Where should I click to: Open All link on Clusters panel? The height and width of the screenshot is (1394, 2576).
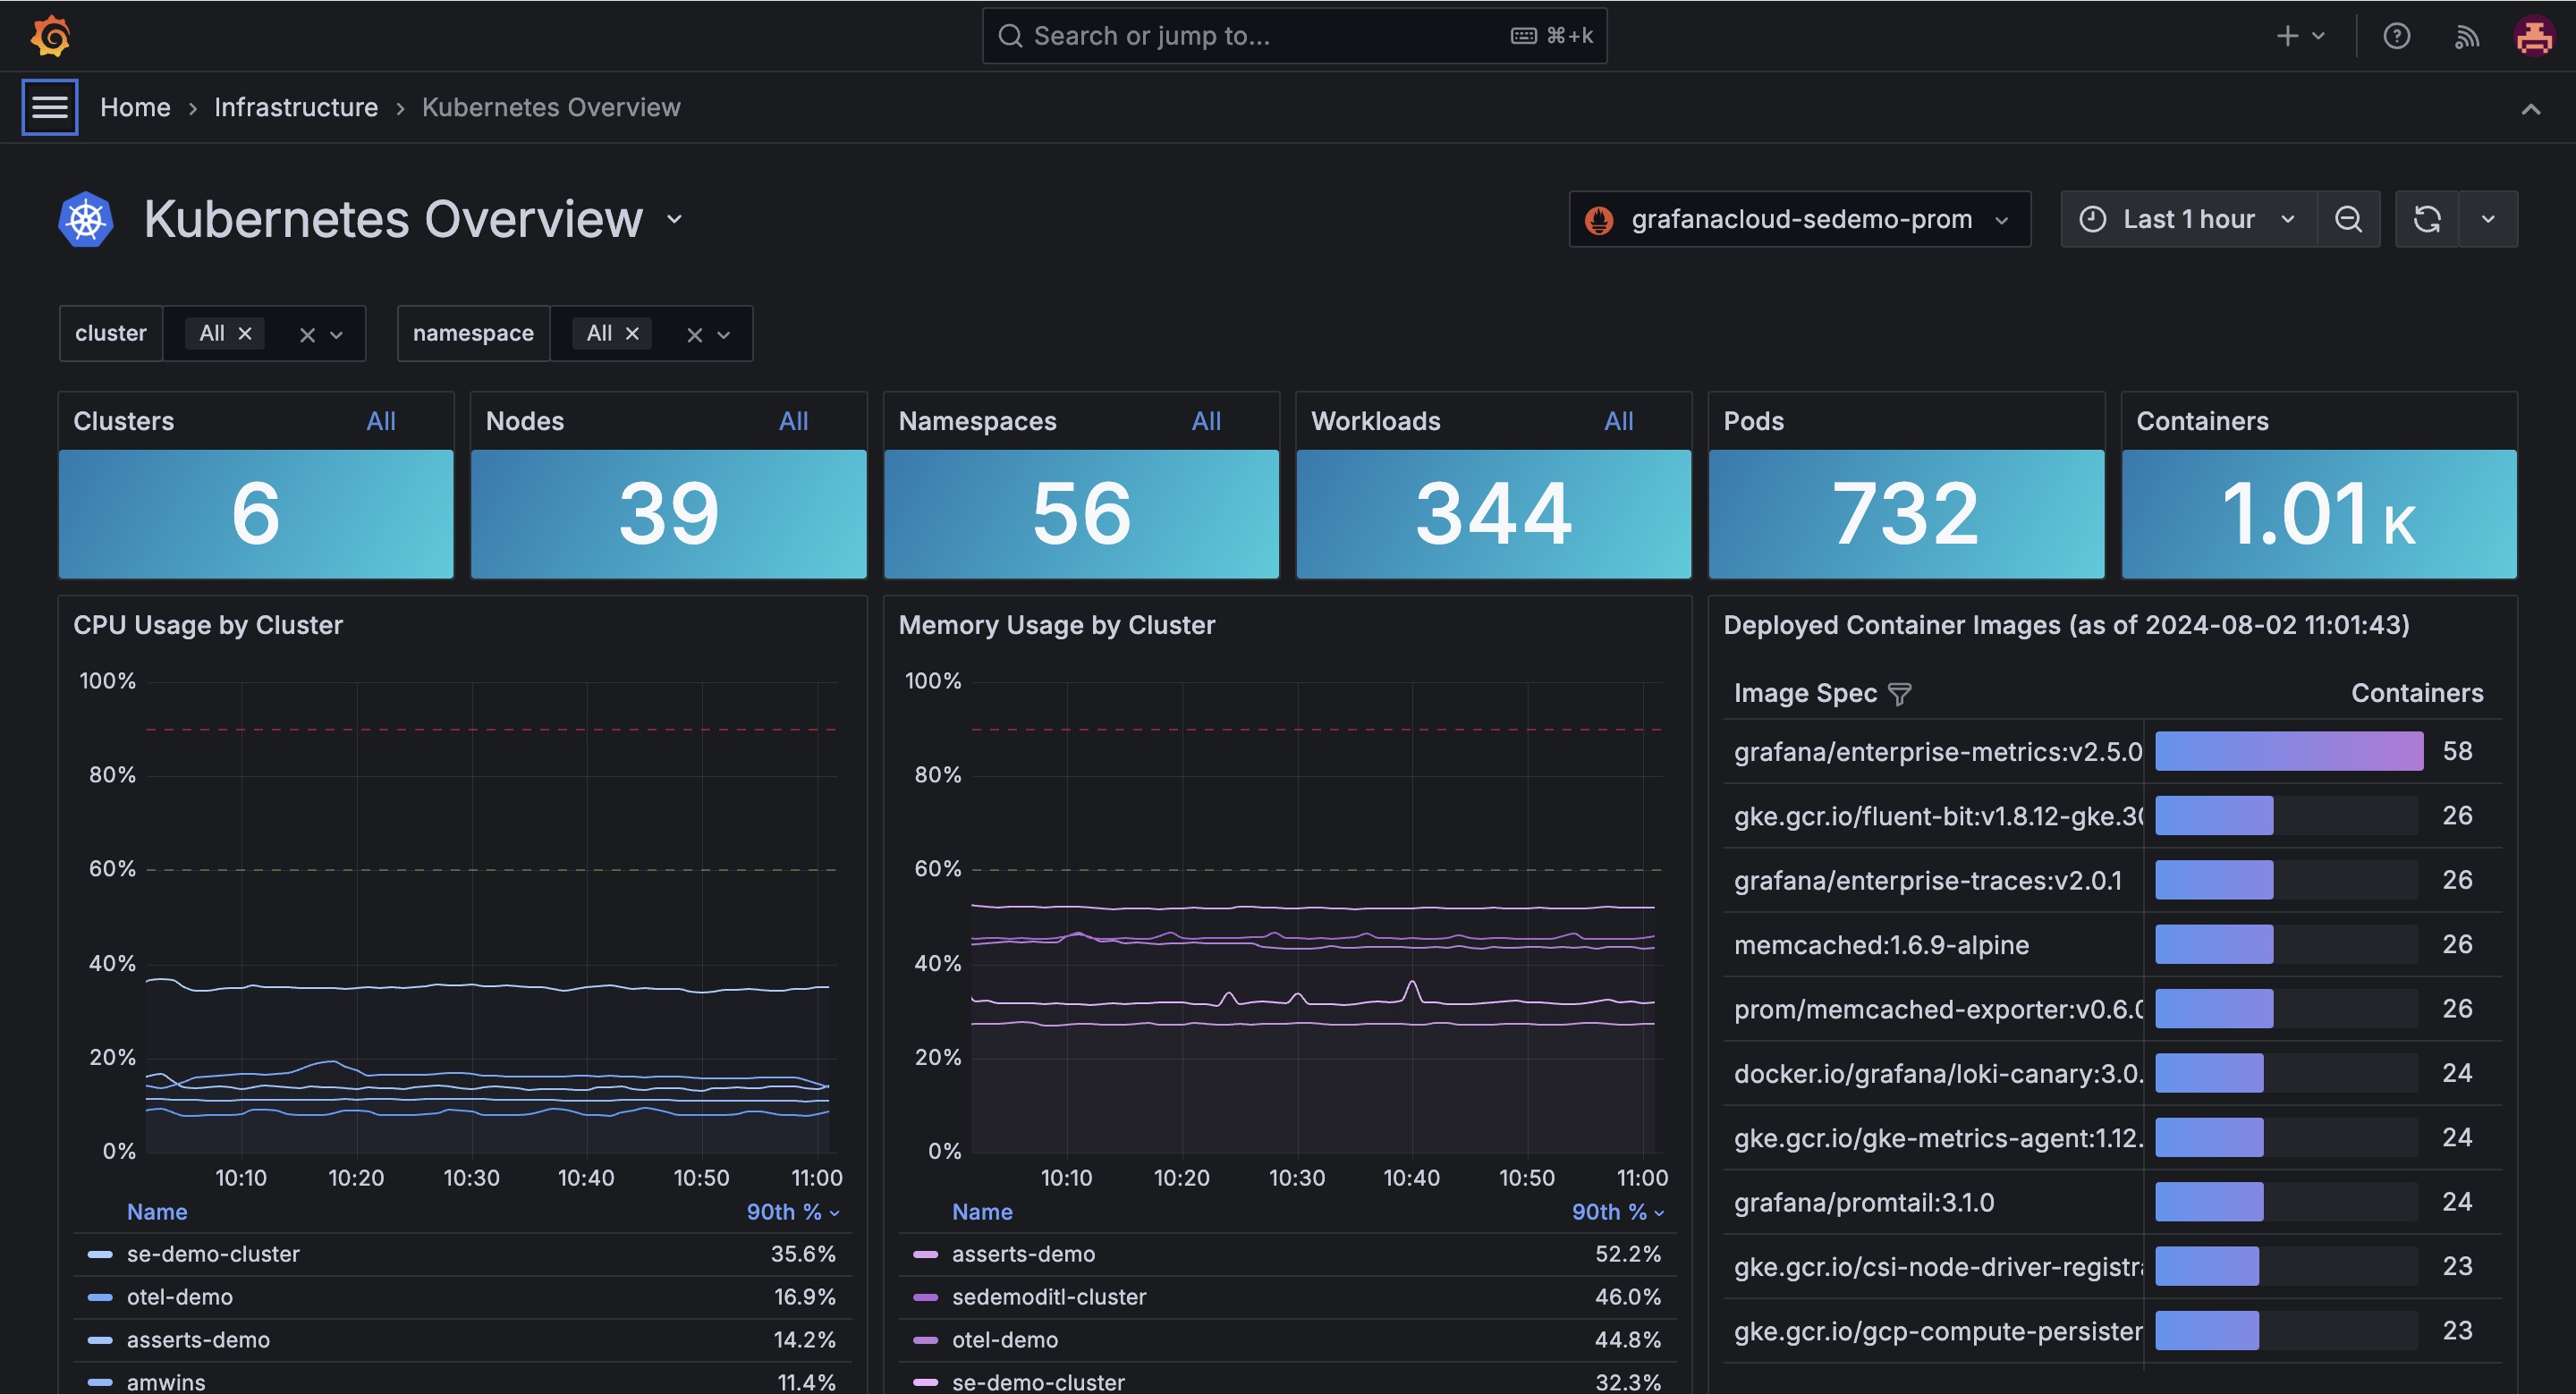coord(381,421)
